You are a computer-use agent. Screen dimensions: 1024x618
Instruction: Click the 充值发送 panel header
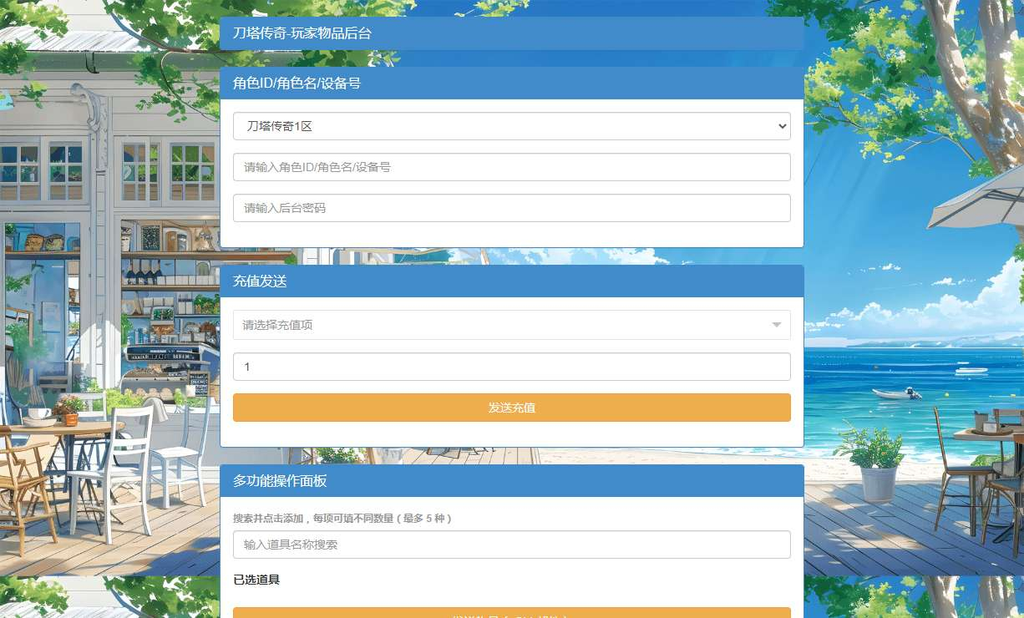[511, 281]
